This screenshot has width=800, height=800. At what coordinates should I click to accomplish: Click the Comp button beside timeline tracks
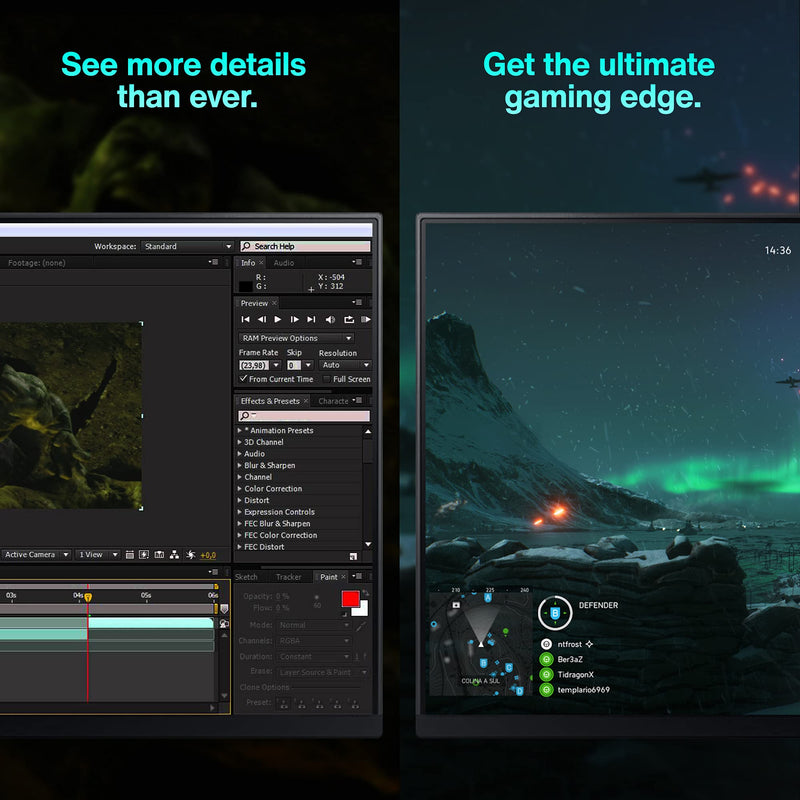coord(224,623)
